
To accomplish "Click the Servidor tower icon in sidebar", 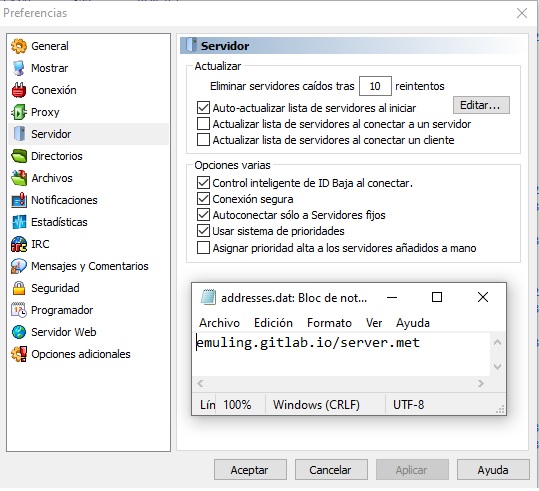I will [x=19, y=134].
